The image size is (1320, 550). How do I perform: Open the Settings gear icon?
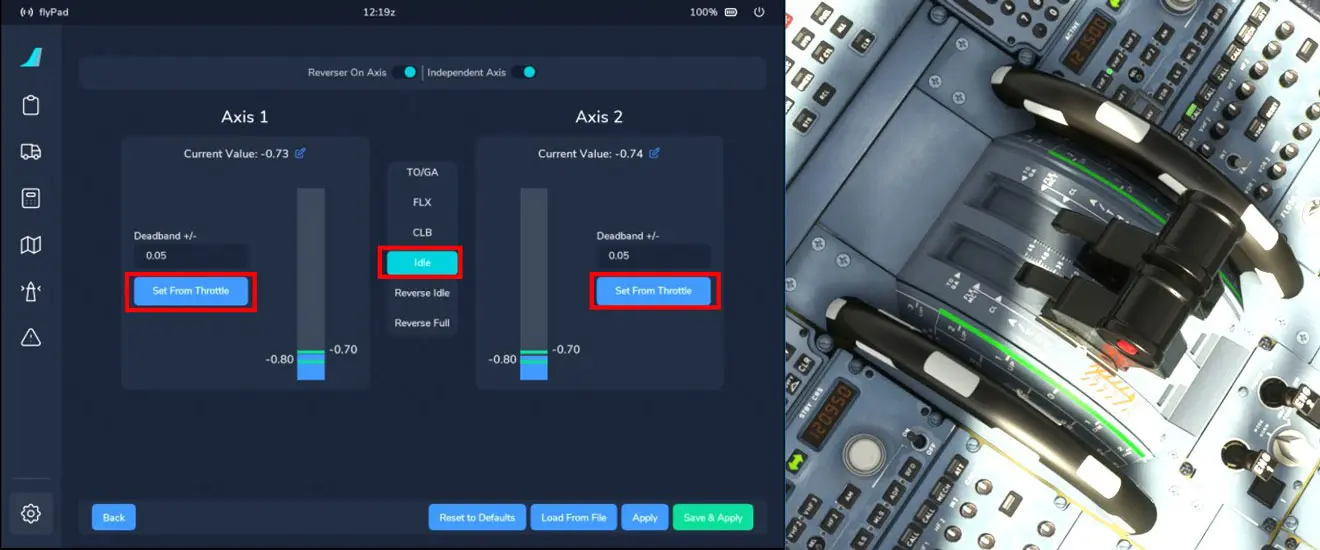(30, 514)
